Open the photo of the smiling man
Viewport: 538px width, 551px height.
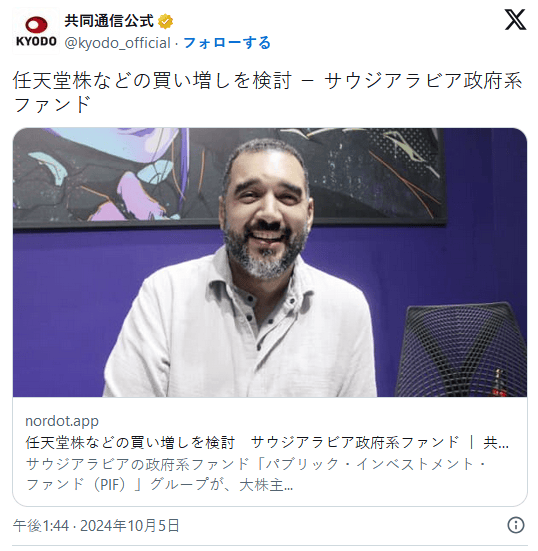(270, 262)
